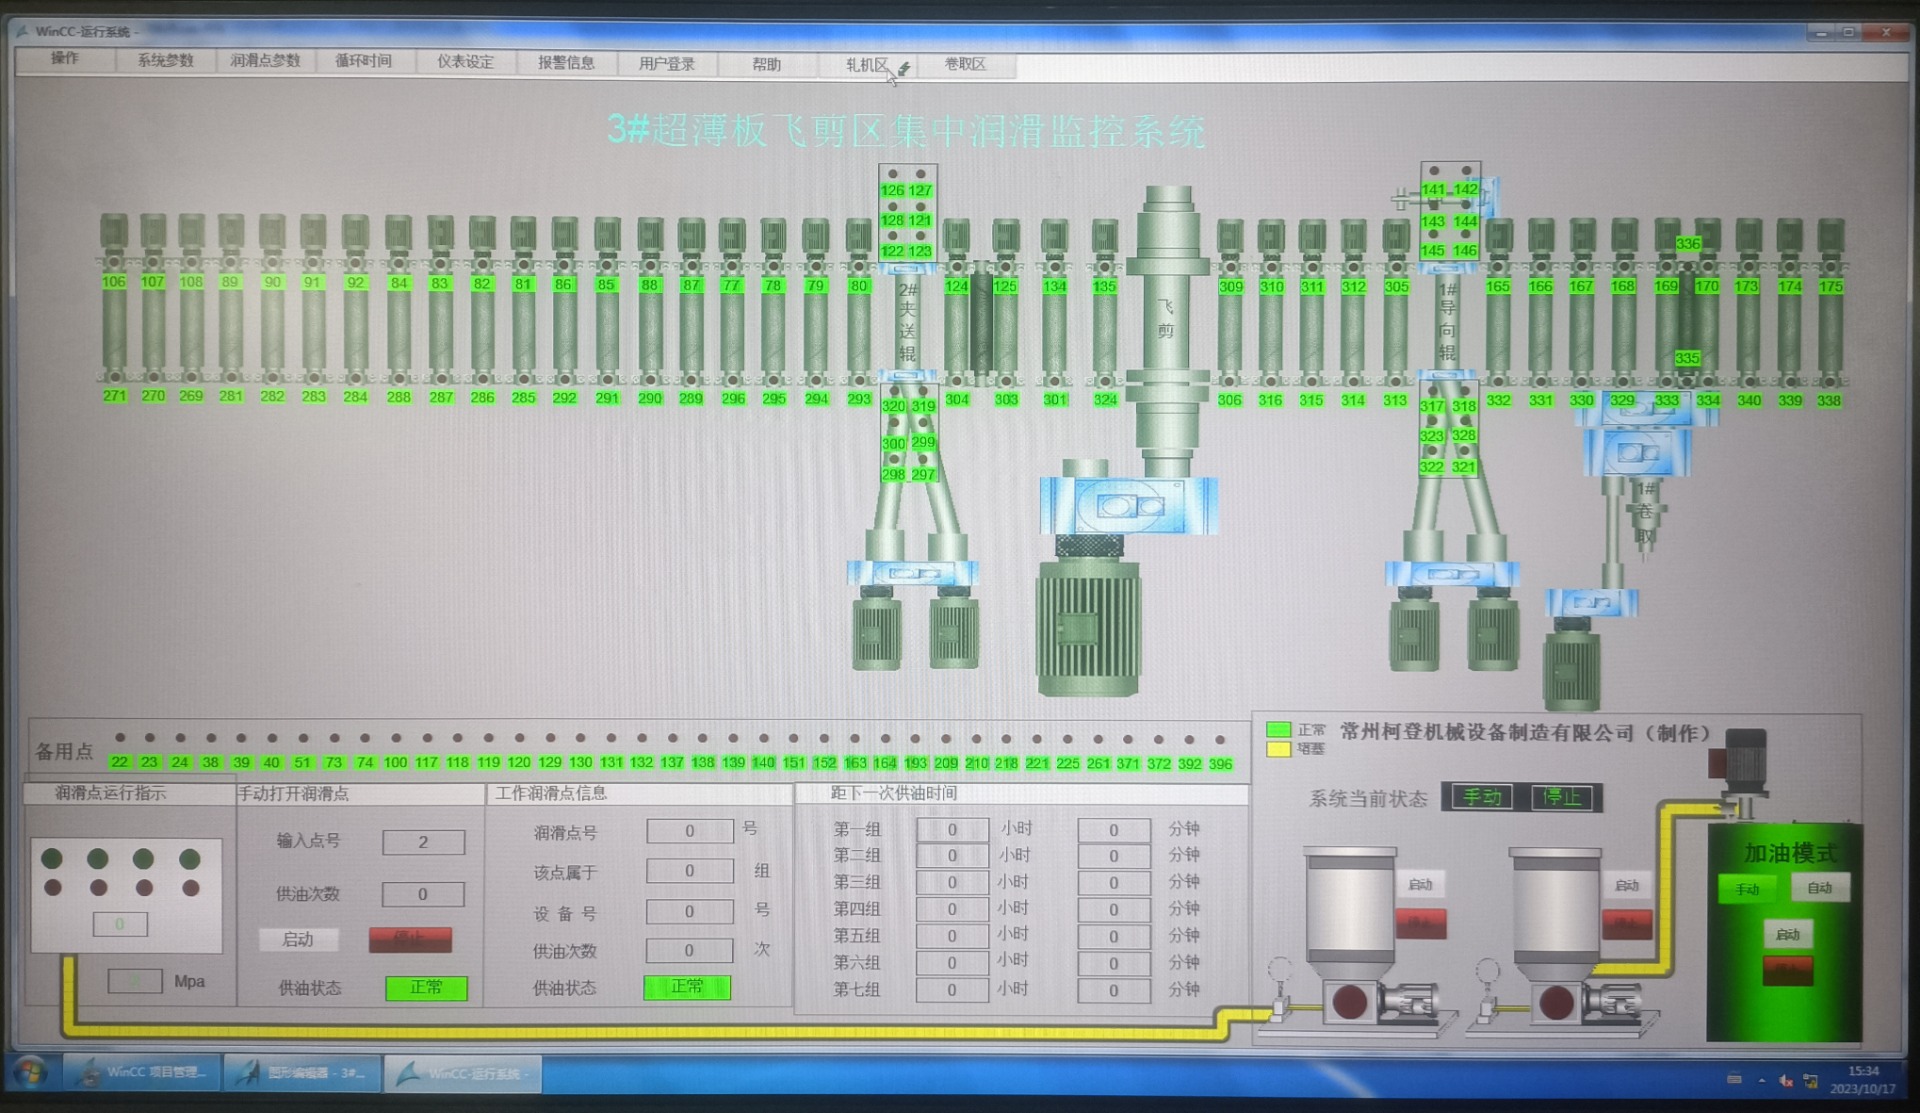The height and width of the screenshot is (1113, 1920).
Task: Switch to the 图形编辑器 taskbar window
Action: tap(303, 1073)
